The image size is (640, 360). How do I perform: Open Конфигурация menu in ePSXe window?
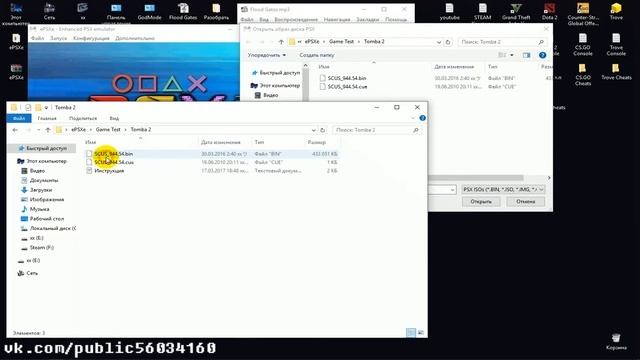coord(91,38)
